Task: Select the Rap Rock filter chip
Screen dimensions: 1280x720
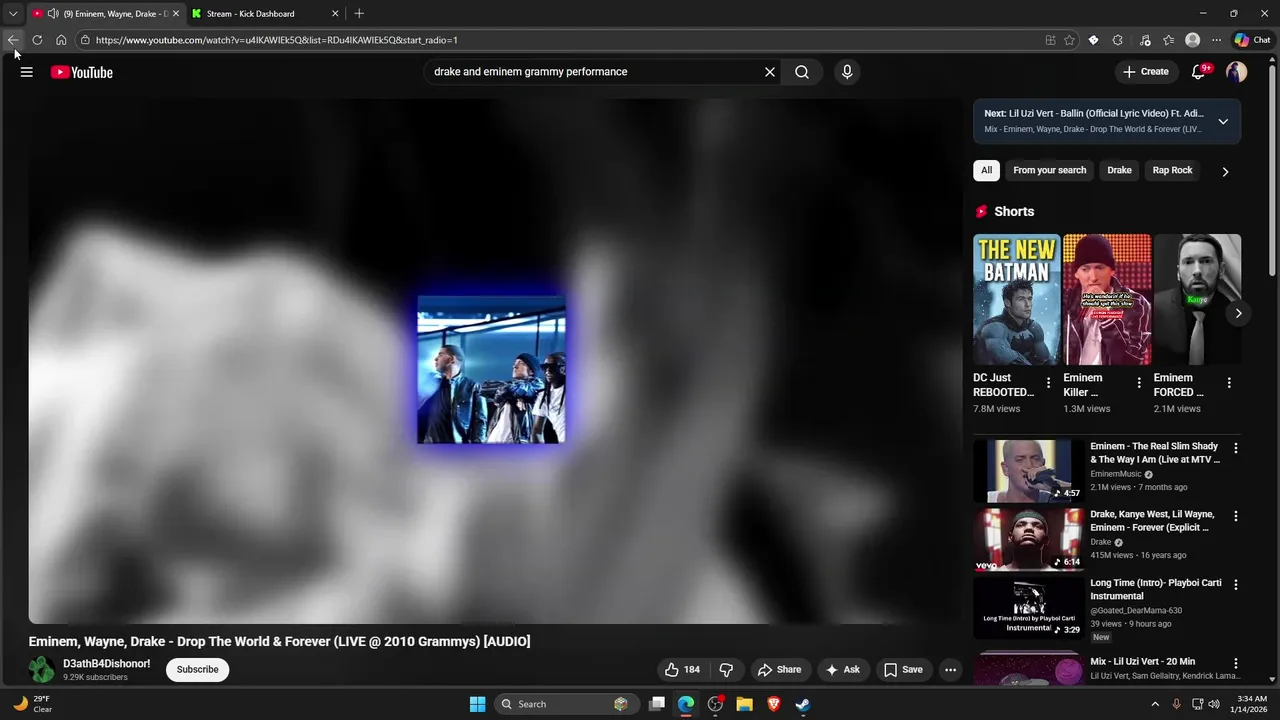Action: click(x=1172, y=170)
